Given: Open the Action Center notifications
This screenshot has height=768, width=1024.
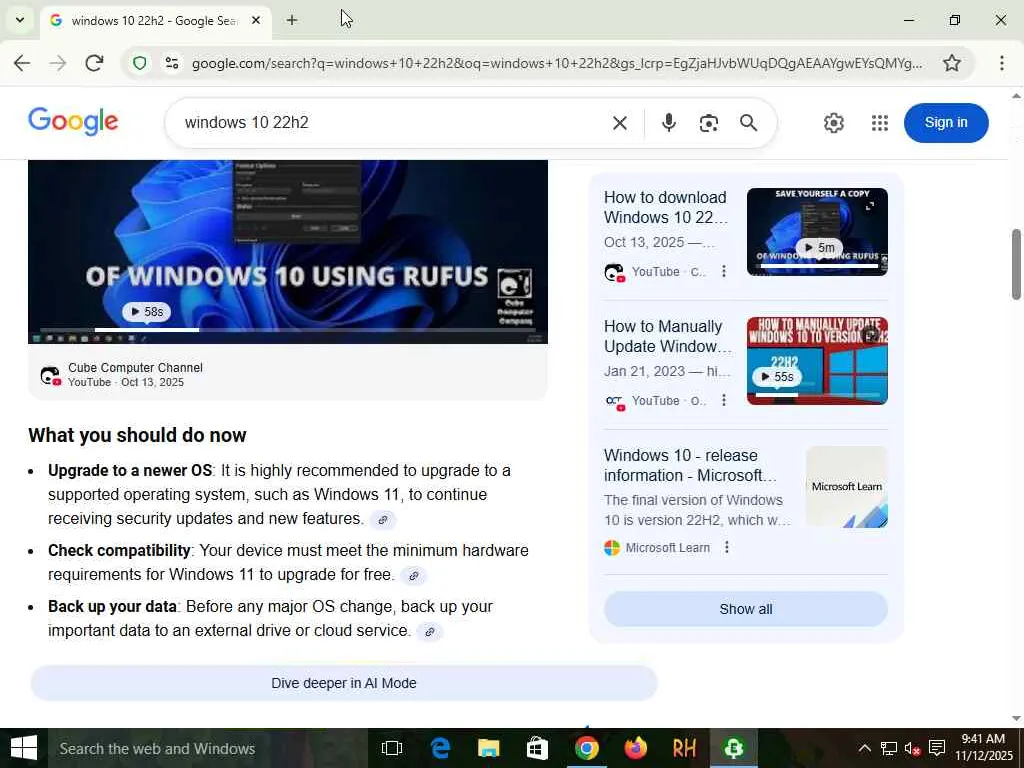Looking at the screenshot, I should pos(937,748).
